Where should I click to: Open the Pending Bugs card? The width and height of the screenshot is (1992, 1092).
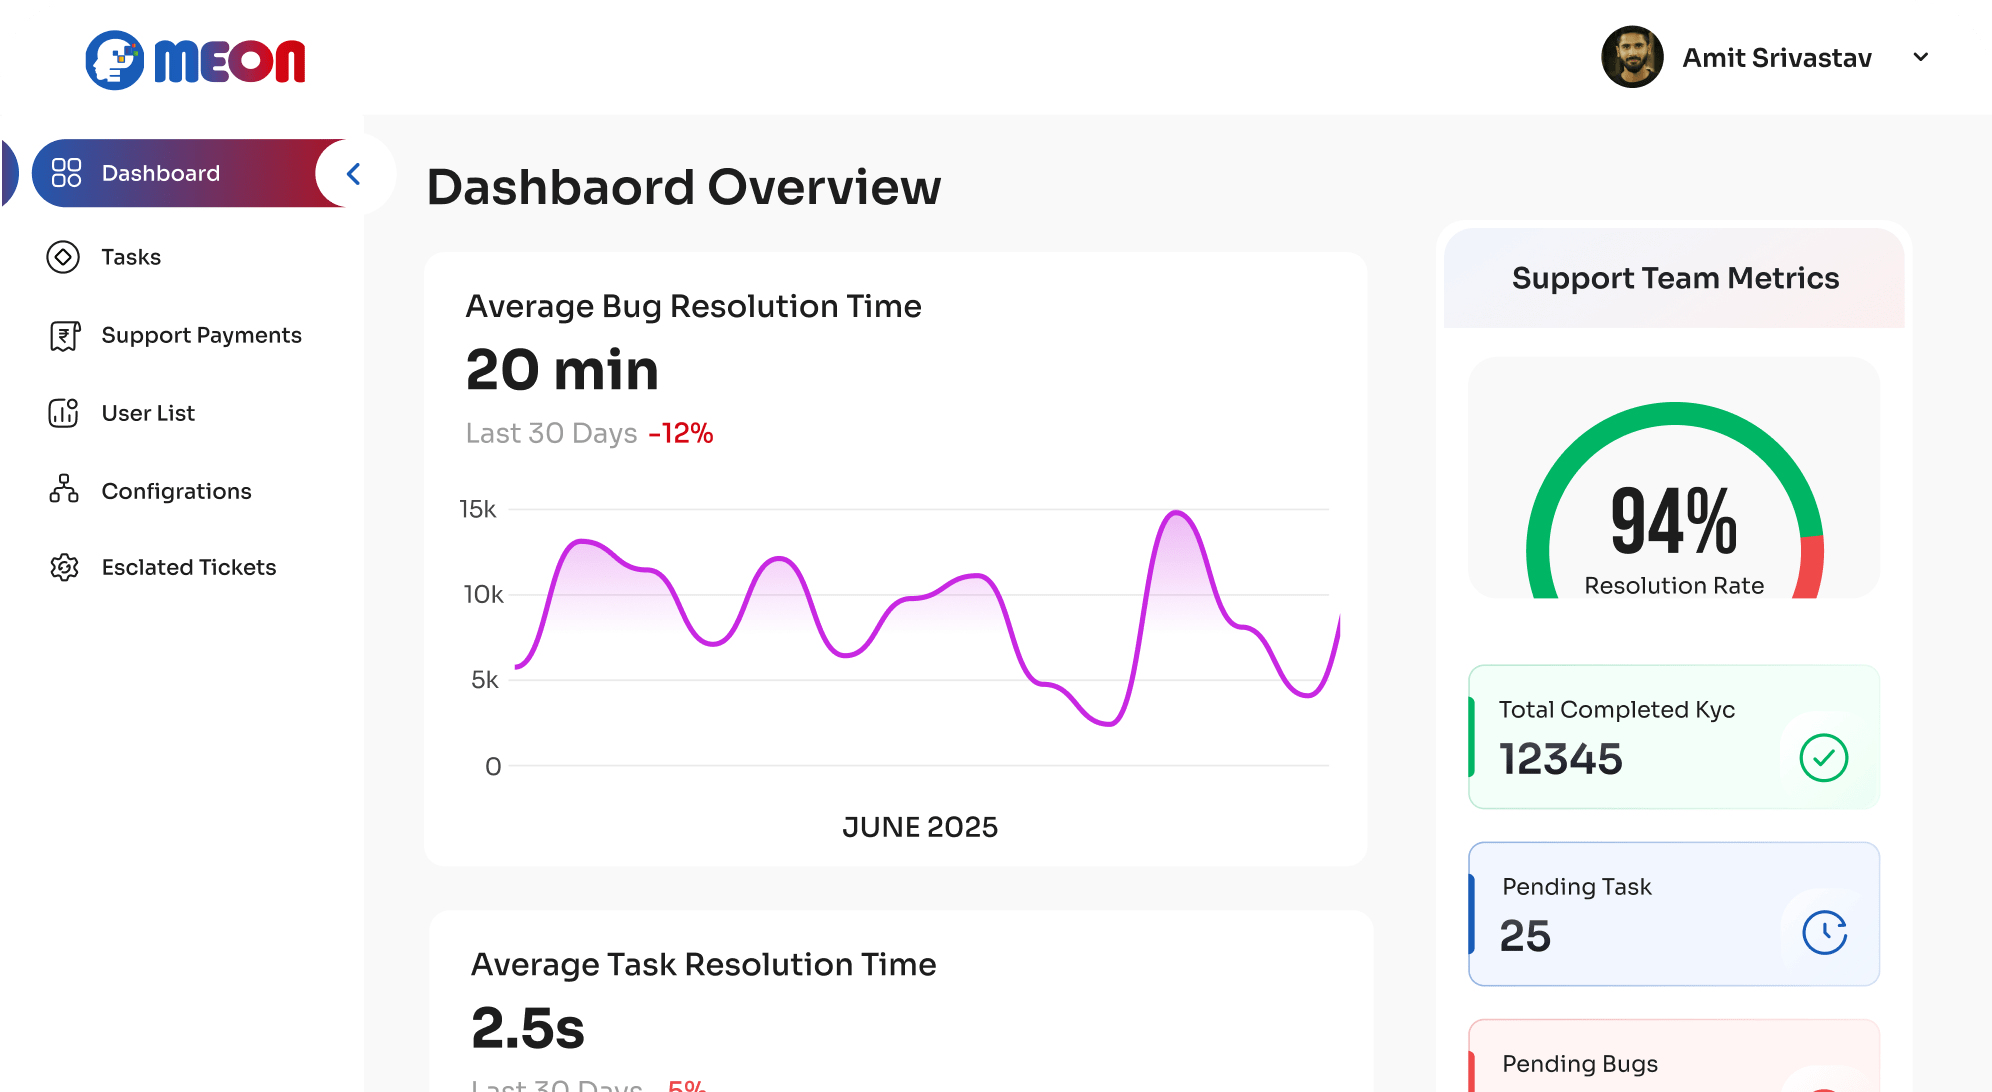1674,1056
